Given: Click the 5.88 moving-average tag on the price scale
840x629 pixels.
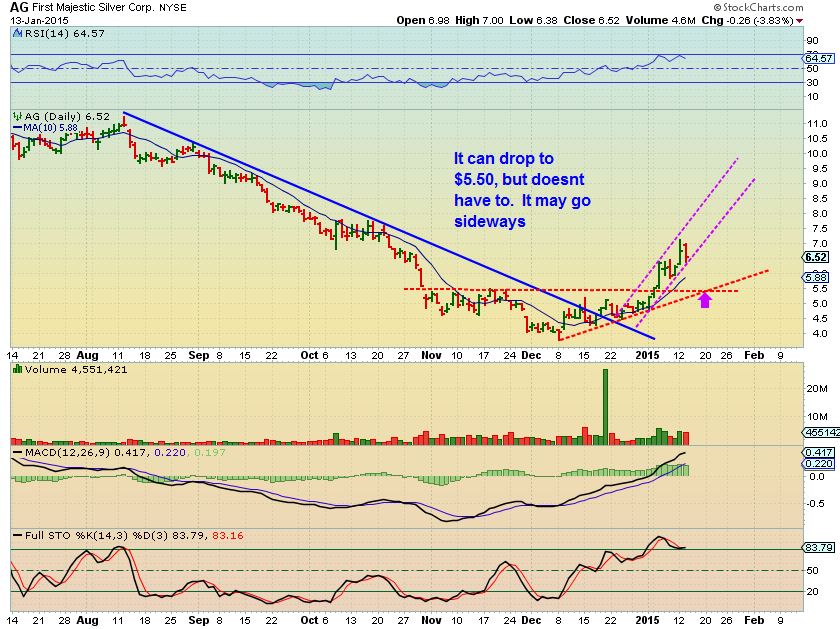Looking at the screenshot, I should (817, 277).
